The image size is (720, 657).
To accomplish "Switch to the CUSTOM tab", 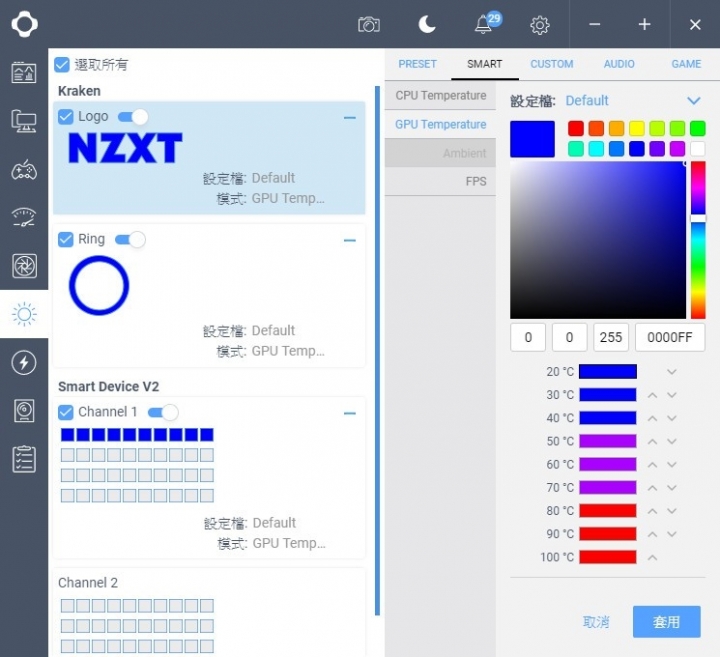I will pyautogui.click(x=551, y=64).
